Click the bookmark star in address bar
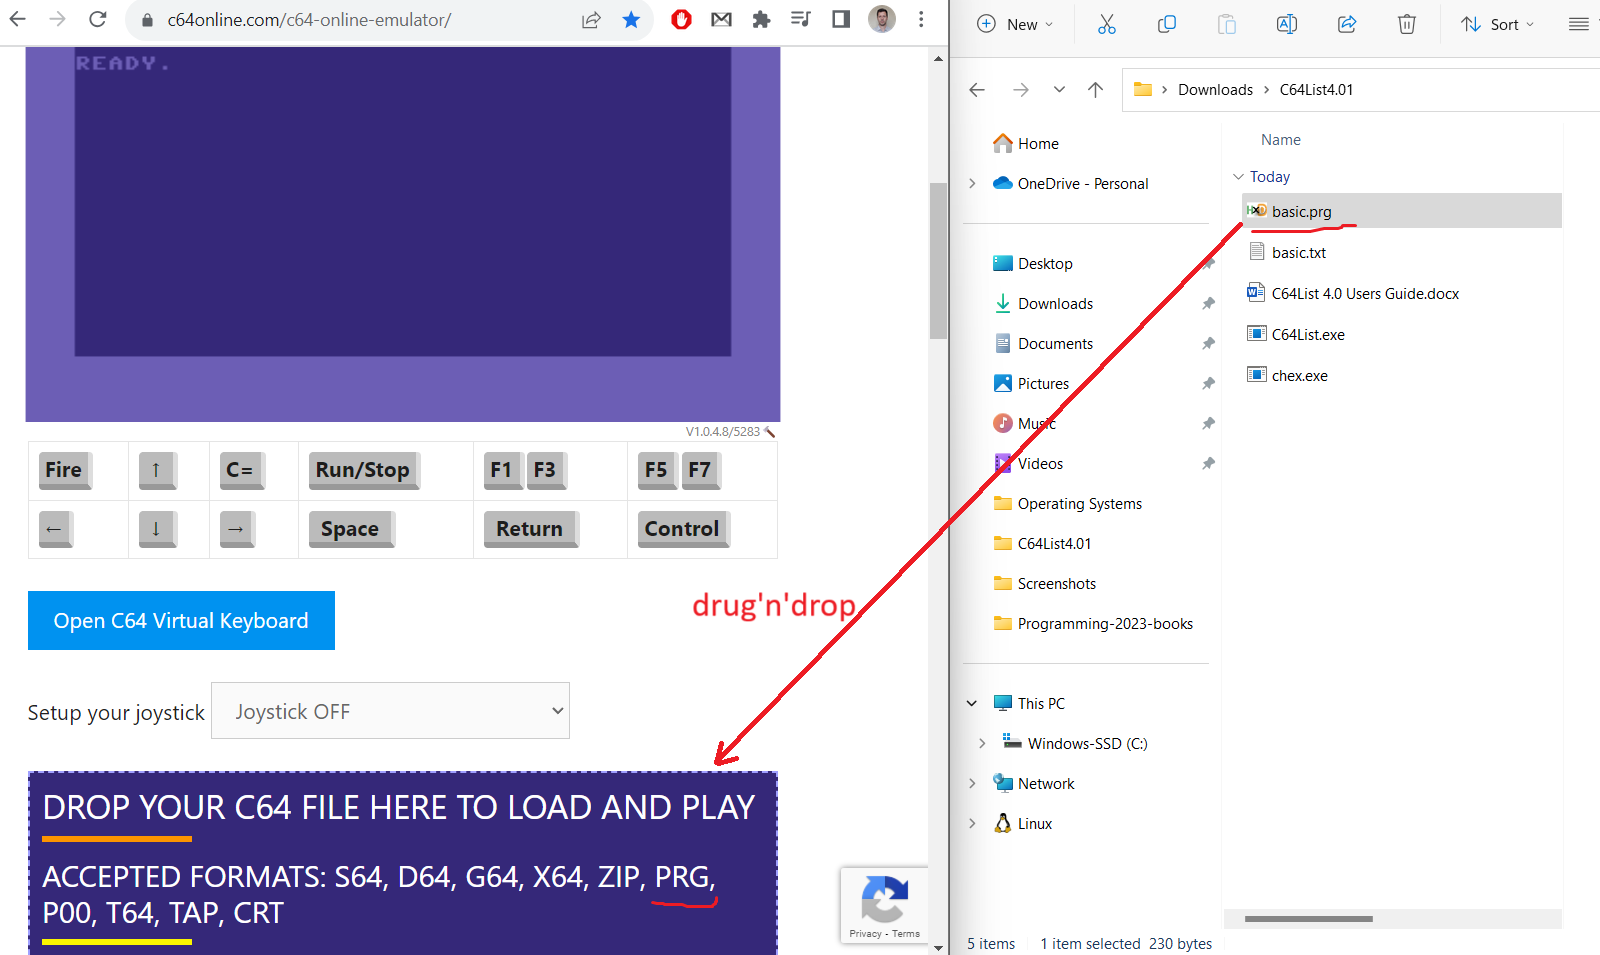The width and height of the screenshot is (1600, 955). [x=631, y=20]
